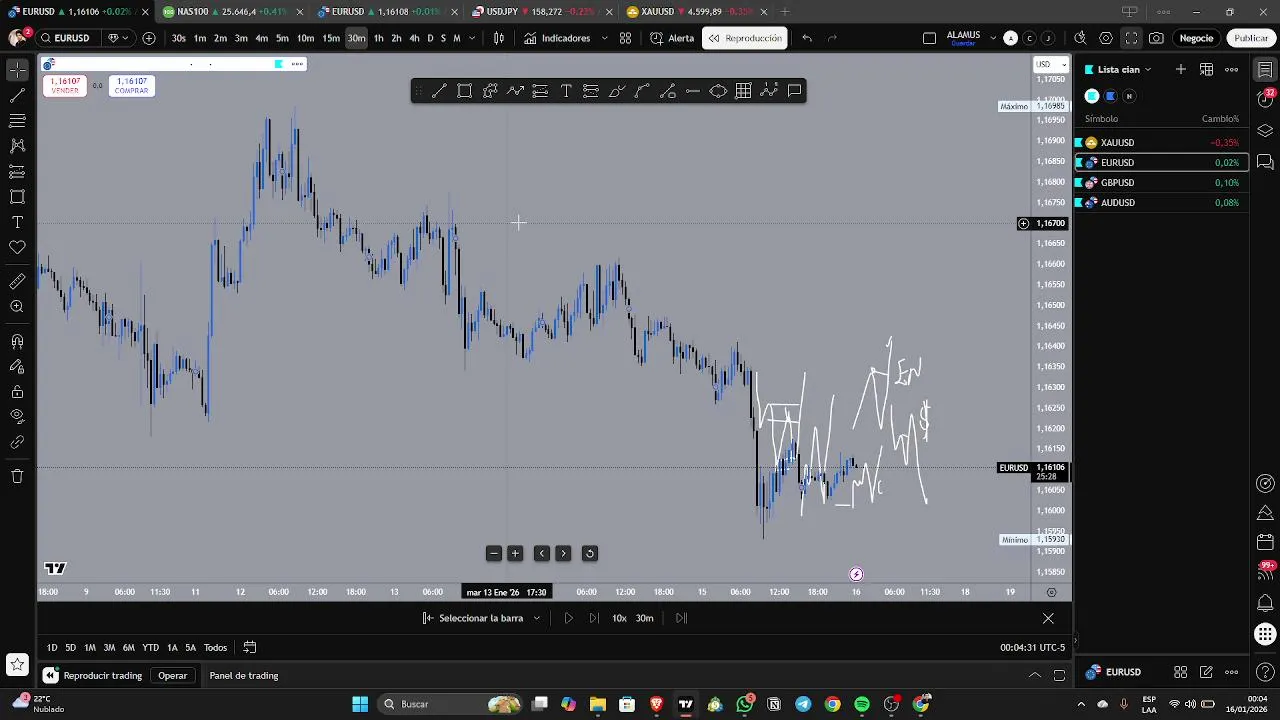1280x720 pixels.
Task: Toggle the blue flag filter circle
Action: coord(1110,96)
